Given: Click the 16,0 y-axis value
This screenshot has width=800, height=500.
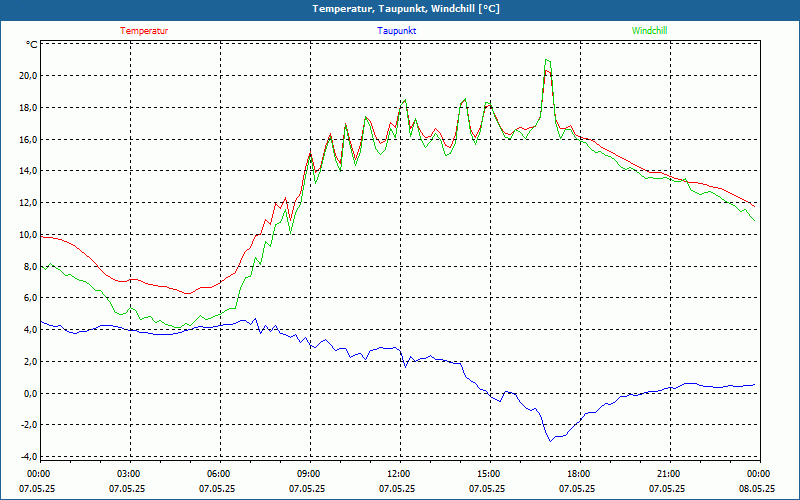Looking at the screenshot, I should tap(28, 139).
